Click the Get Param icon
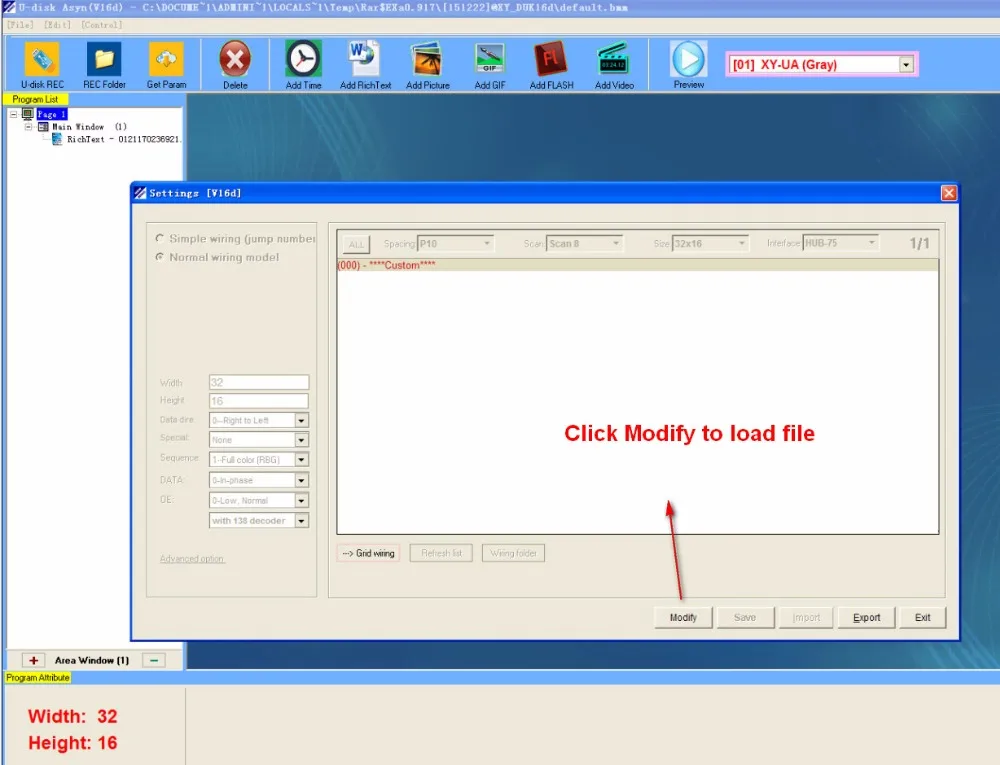This screenshot has width=1000, height=765. (x=166, y=59)
